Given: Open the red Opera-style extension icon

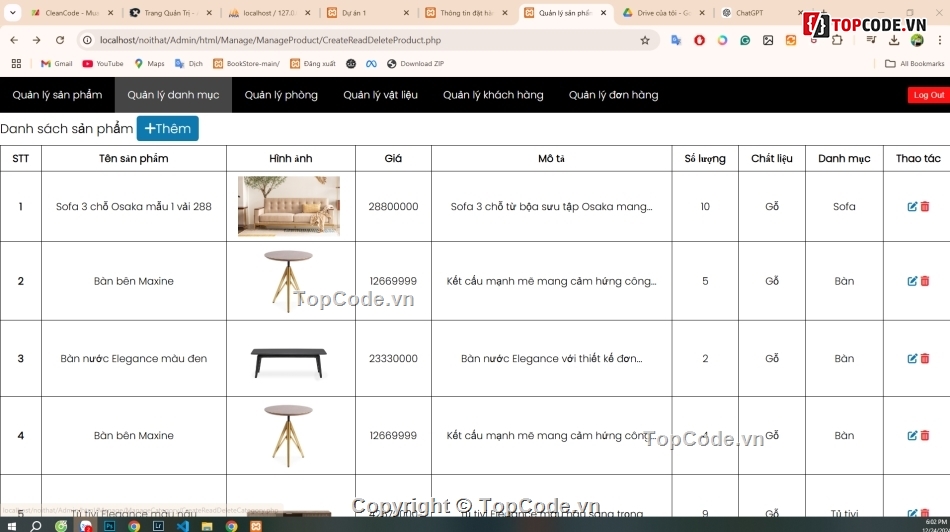Looking at the screenshot, I should pos(699,40).
